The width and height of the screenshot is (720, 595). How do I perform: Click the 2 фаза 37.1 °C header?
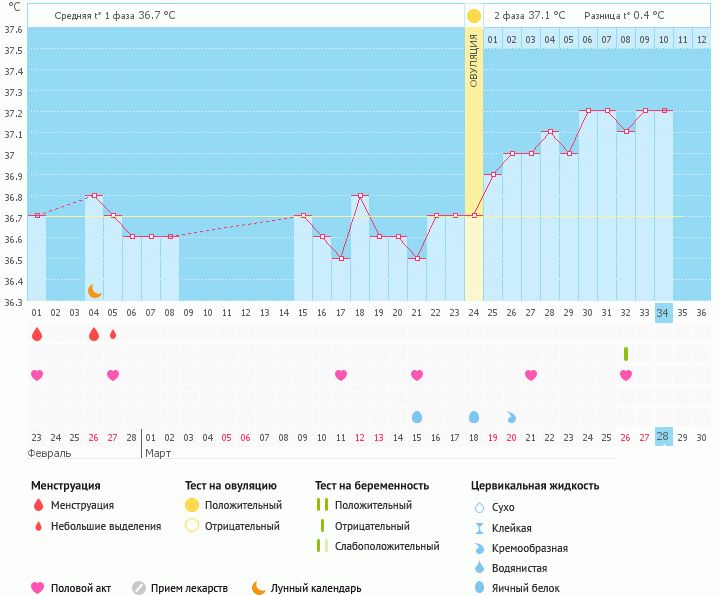tap(529, 16)
